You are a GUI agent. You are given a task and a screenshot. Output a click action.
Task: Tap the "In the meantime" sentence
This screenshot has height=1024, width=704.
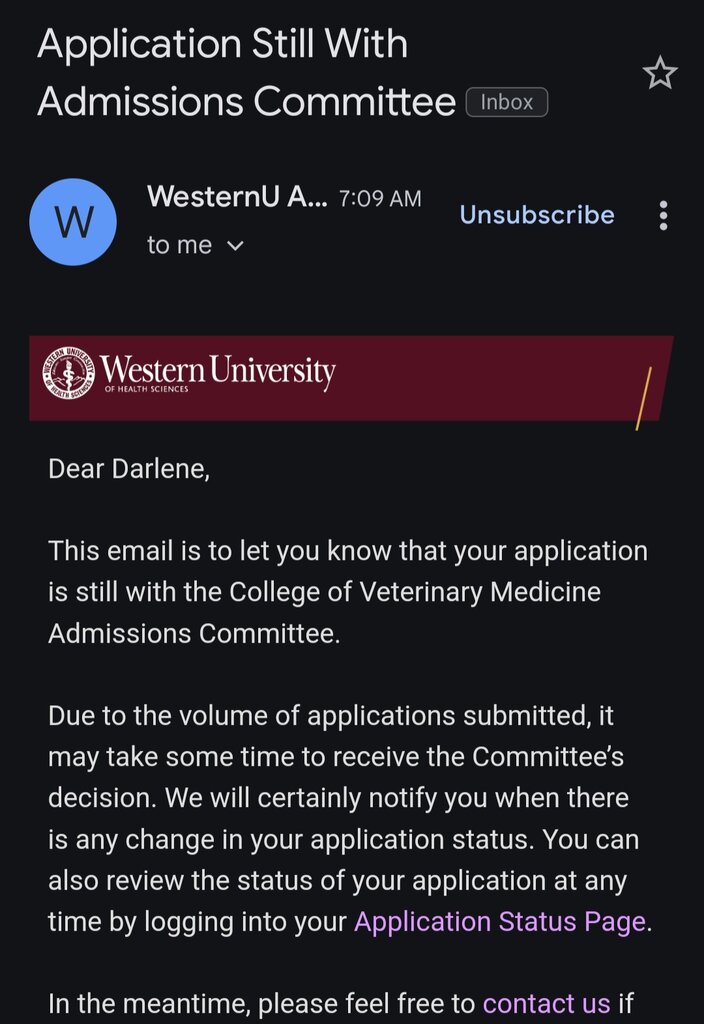coord(341,1003)
